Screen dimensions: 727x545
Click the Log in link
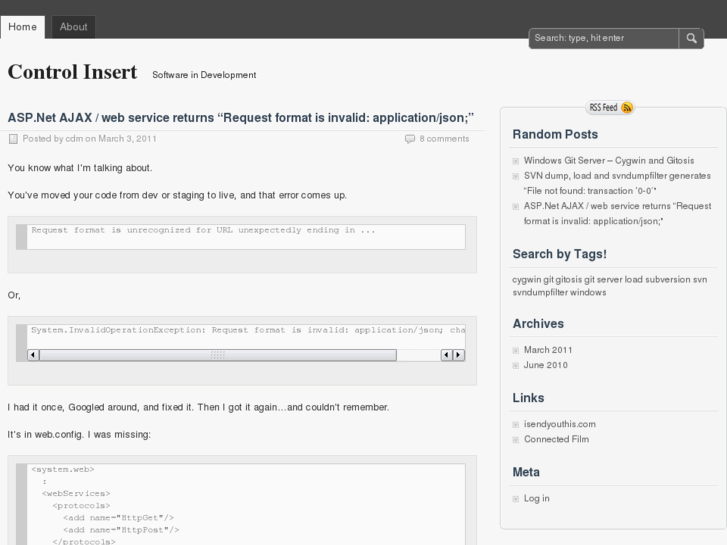[536, 498]
